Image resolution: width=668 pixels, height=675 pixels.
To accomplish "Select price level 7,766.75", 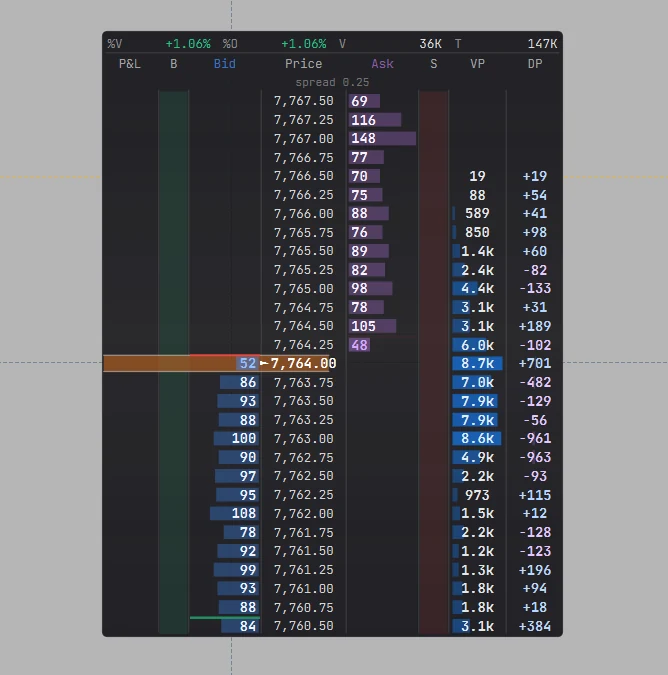I will tap(303, 158).
